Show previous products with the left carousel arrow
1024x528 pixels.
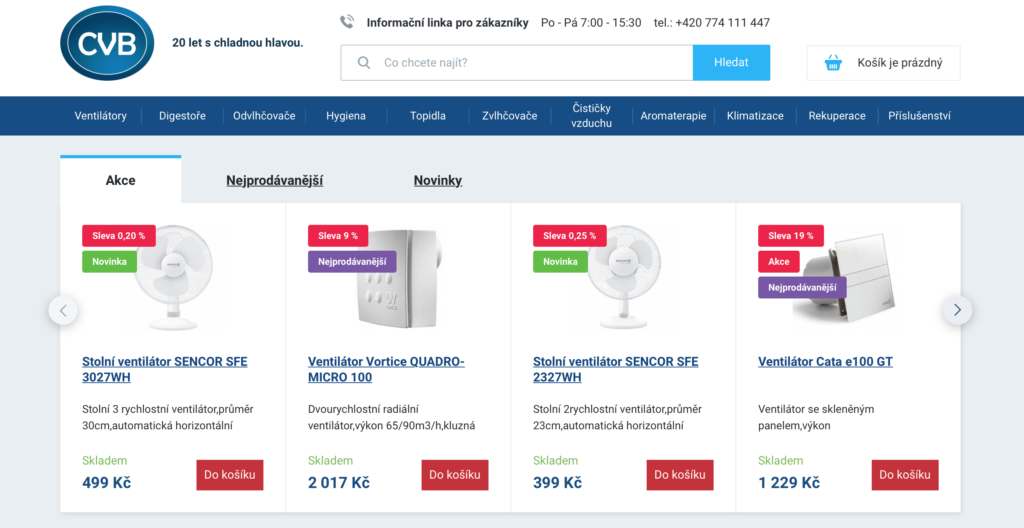[63, 310]
